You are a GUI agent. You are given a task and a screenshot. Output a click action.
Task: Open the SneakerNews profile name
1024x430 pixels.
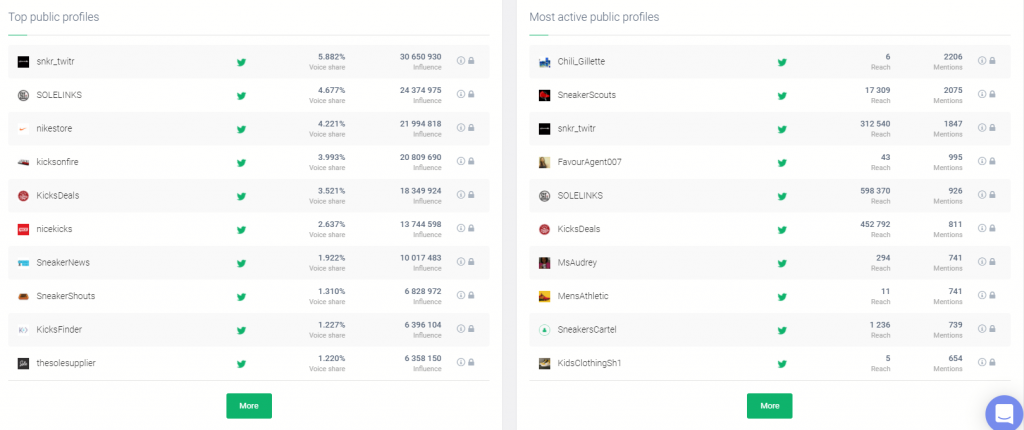(x=63, y=263)
